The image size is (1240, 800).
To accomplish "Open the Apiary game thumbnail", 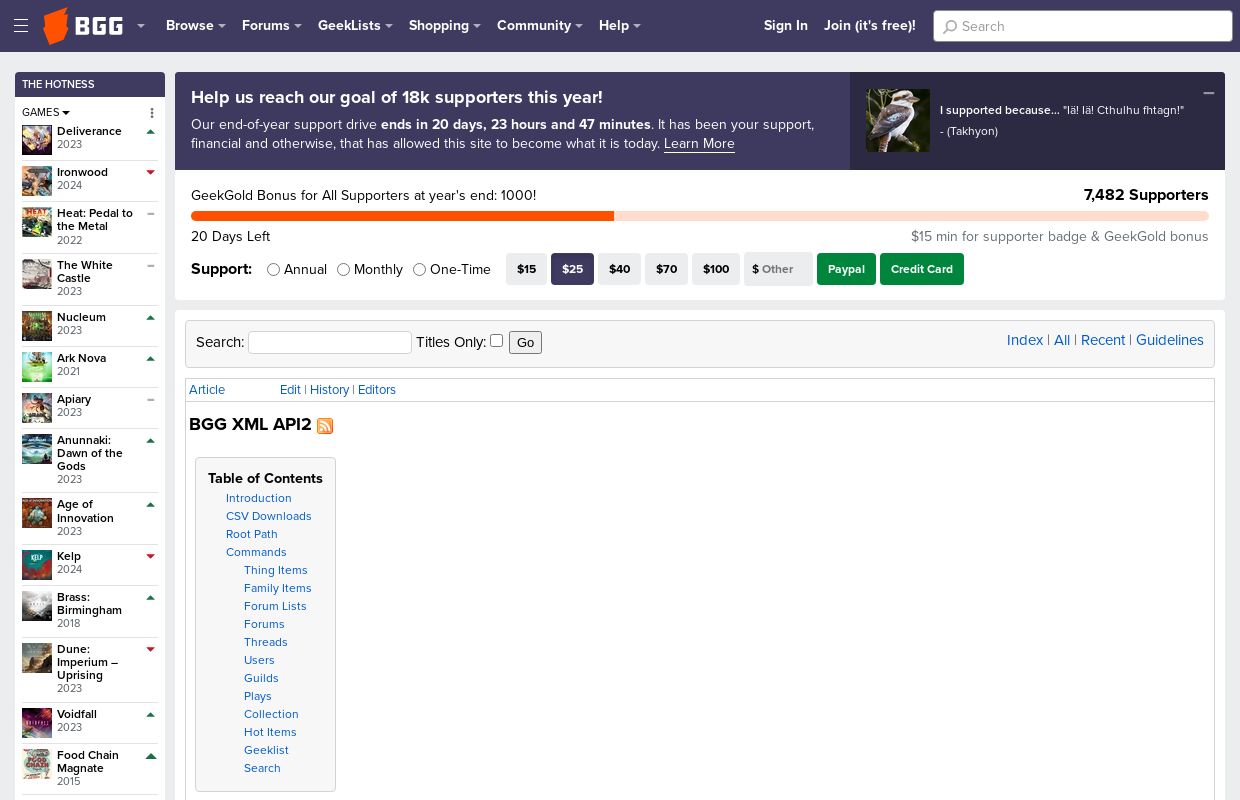I will (x=37, y=407).
